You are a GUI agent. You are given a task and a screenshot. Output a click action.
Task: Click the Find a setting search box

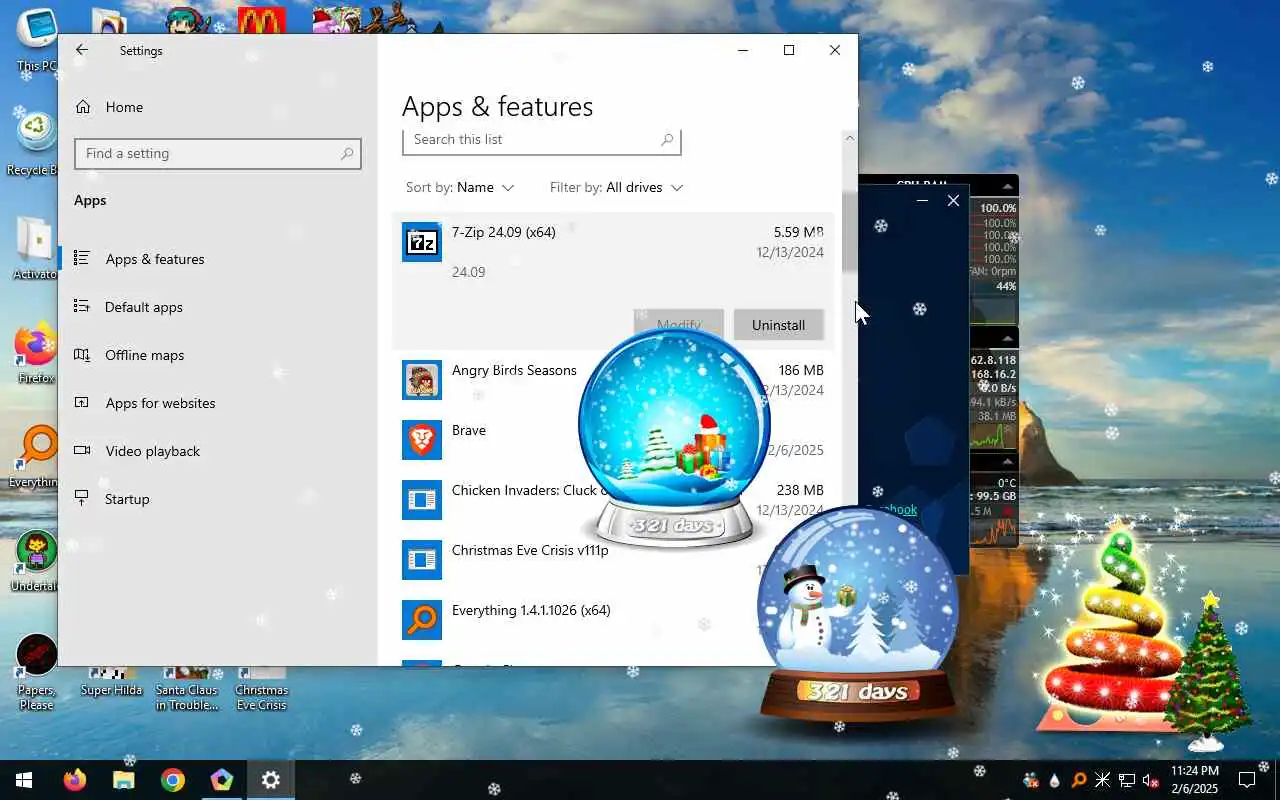point(217,153)
